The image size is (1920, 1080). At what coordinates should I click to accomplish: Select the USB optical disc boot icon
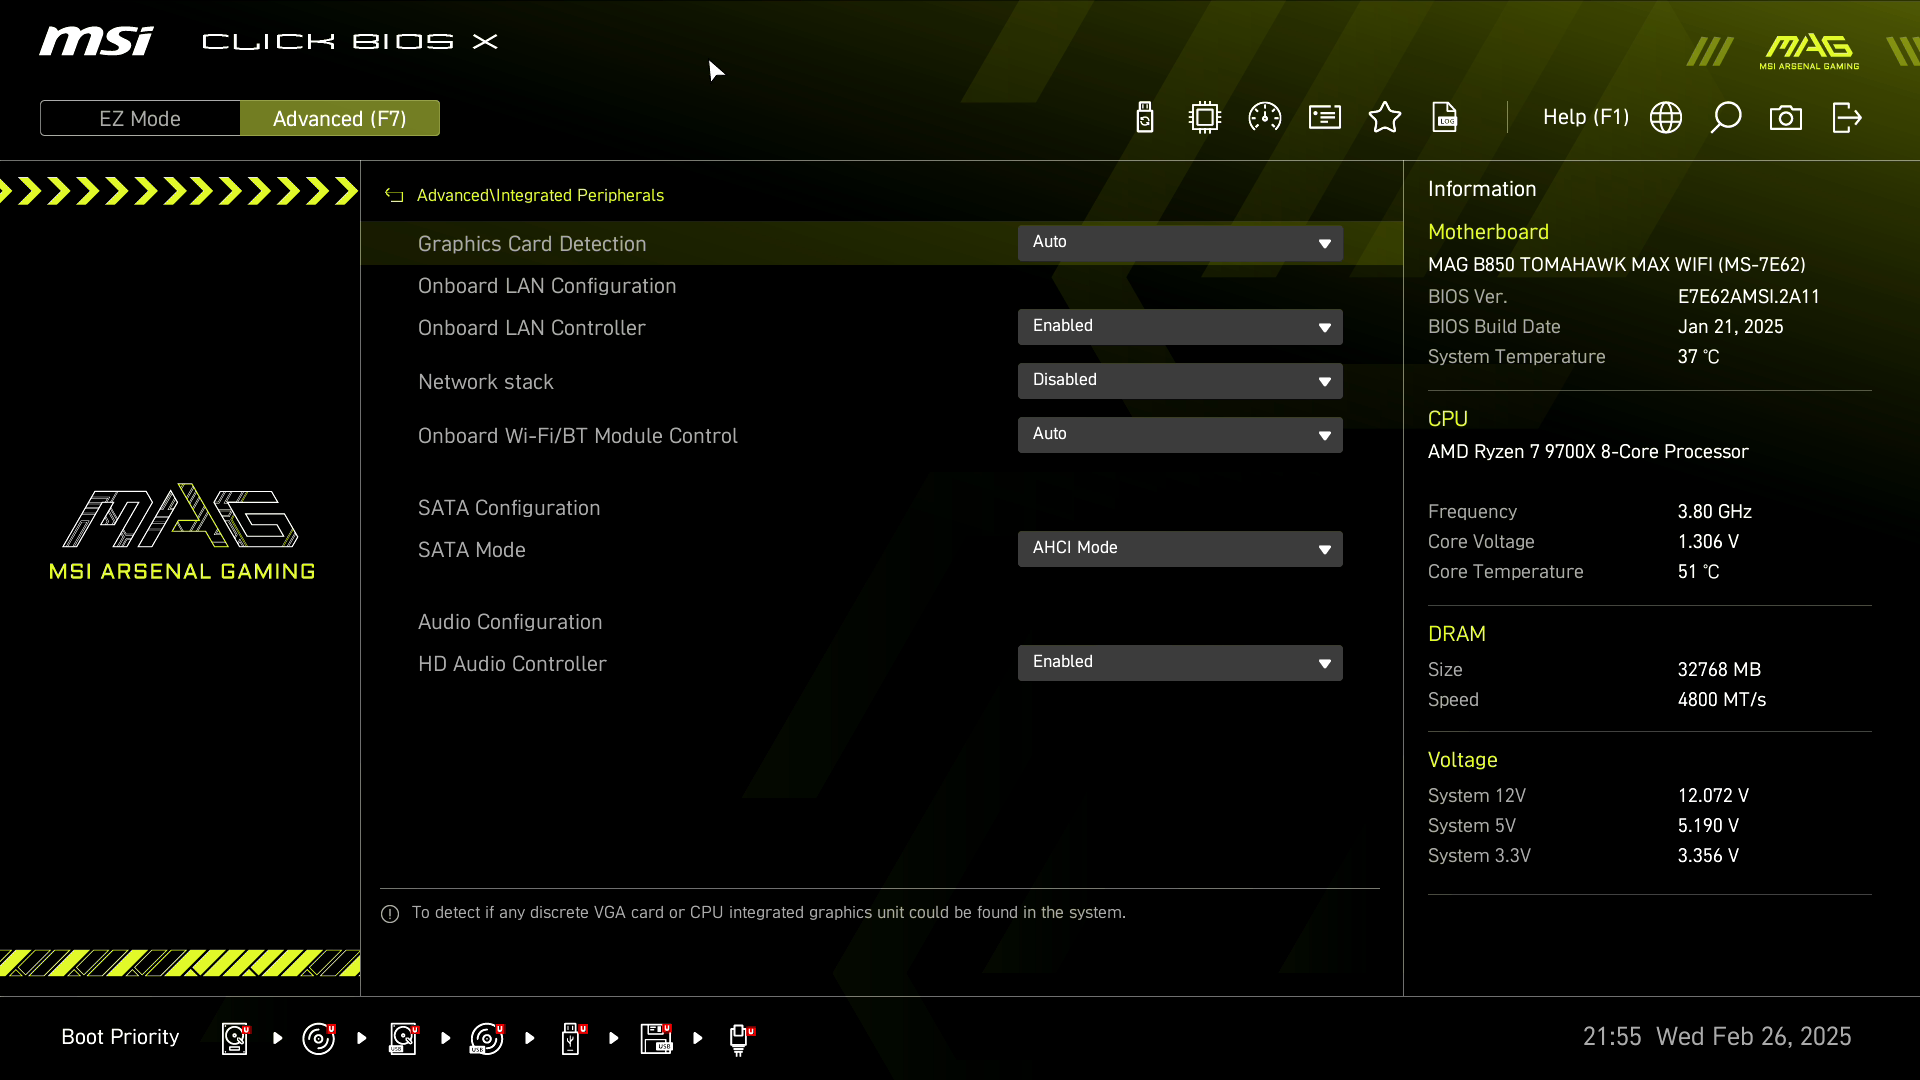[x=487, y=1038]
